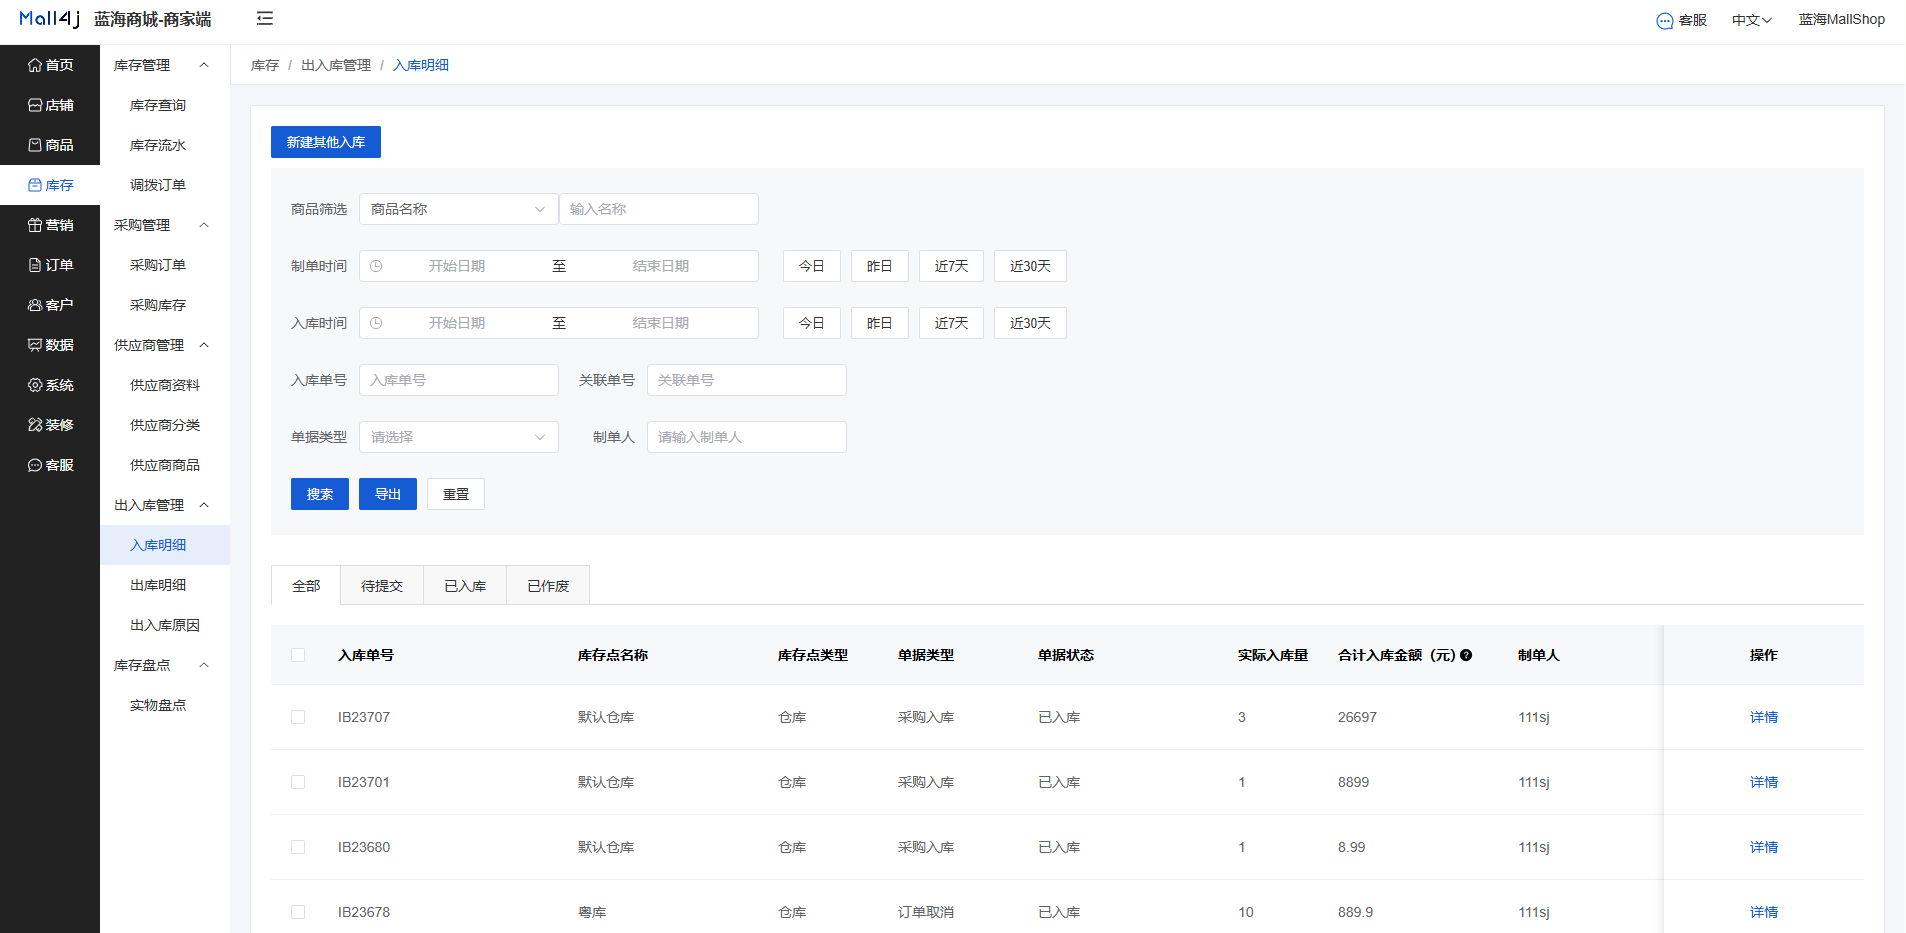Focus 请输入制单人 input field
1906x933 pixels.
[746, 437]
